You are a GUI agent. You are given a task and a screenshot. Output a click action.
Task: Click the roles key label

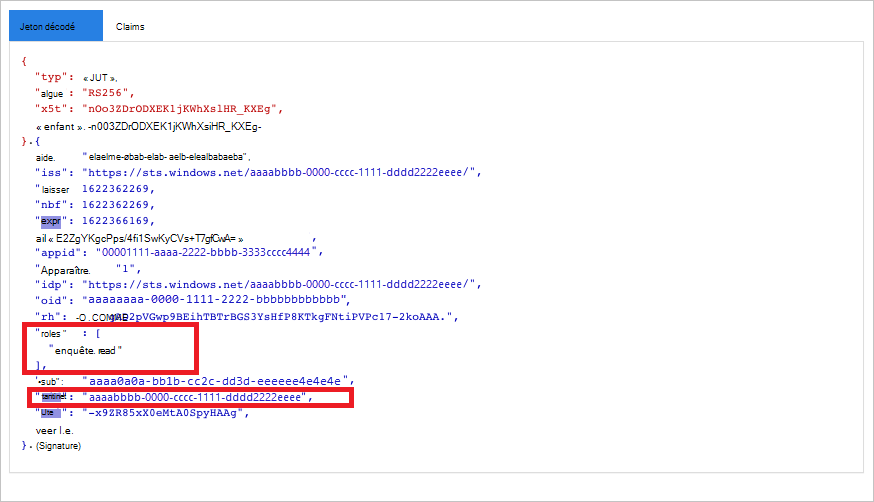51,333
